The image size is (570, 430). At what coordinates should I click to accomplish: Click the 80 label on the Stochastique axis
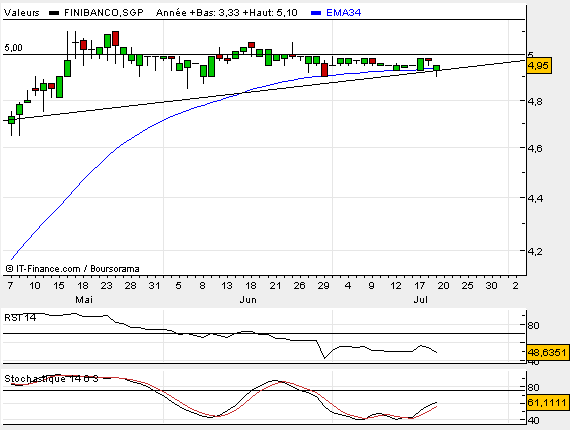(534, 387)
